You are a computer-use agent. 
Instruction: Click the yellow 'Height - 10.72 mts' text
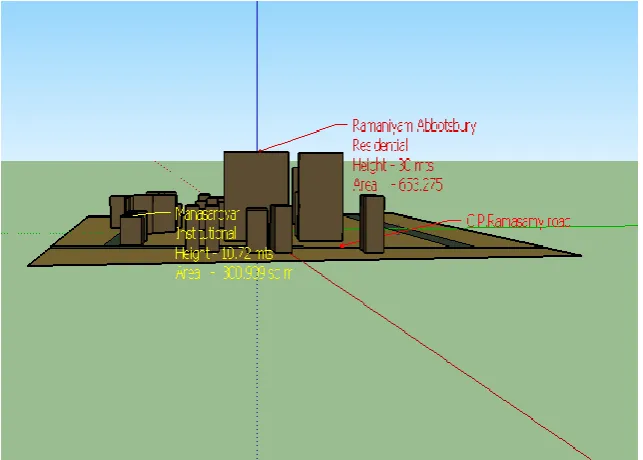(x=223, y=254)
